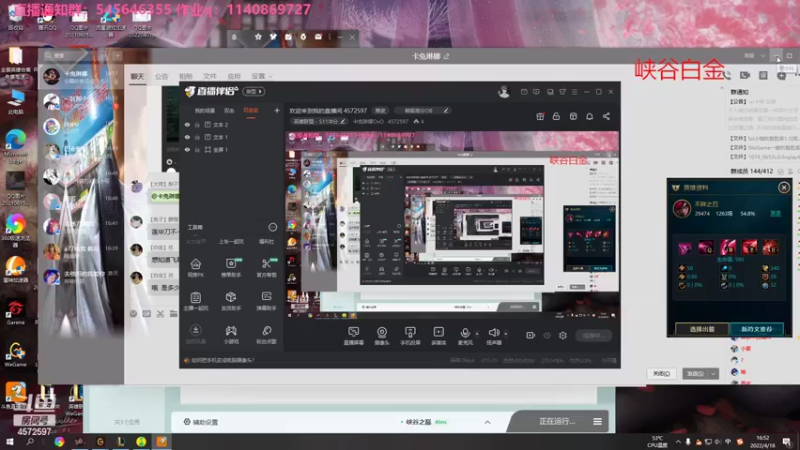Open the 粉丝点歌 tool
This screenshot has width=800, height=450.
(x=266, y=334)
